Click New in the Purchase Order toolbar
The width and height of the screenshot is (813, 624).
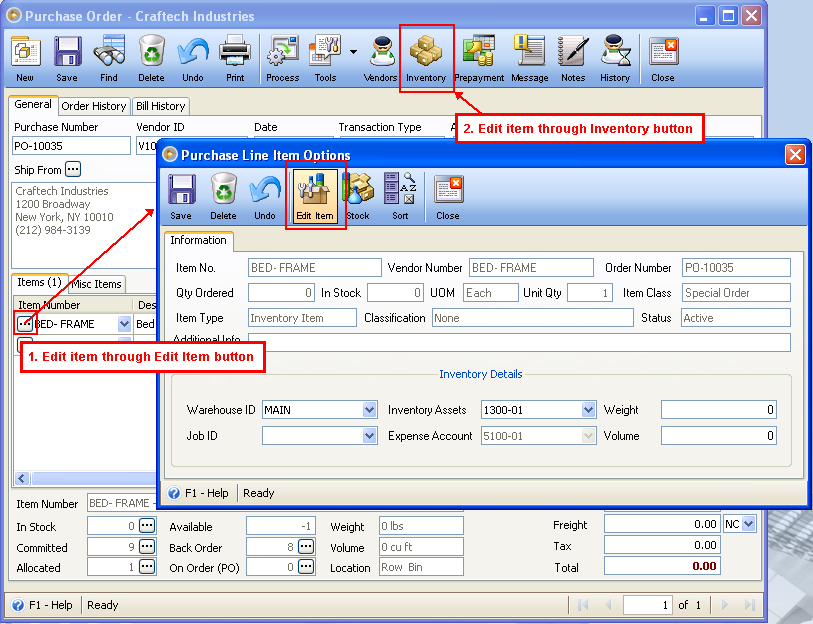25,59
